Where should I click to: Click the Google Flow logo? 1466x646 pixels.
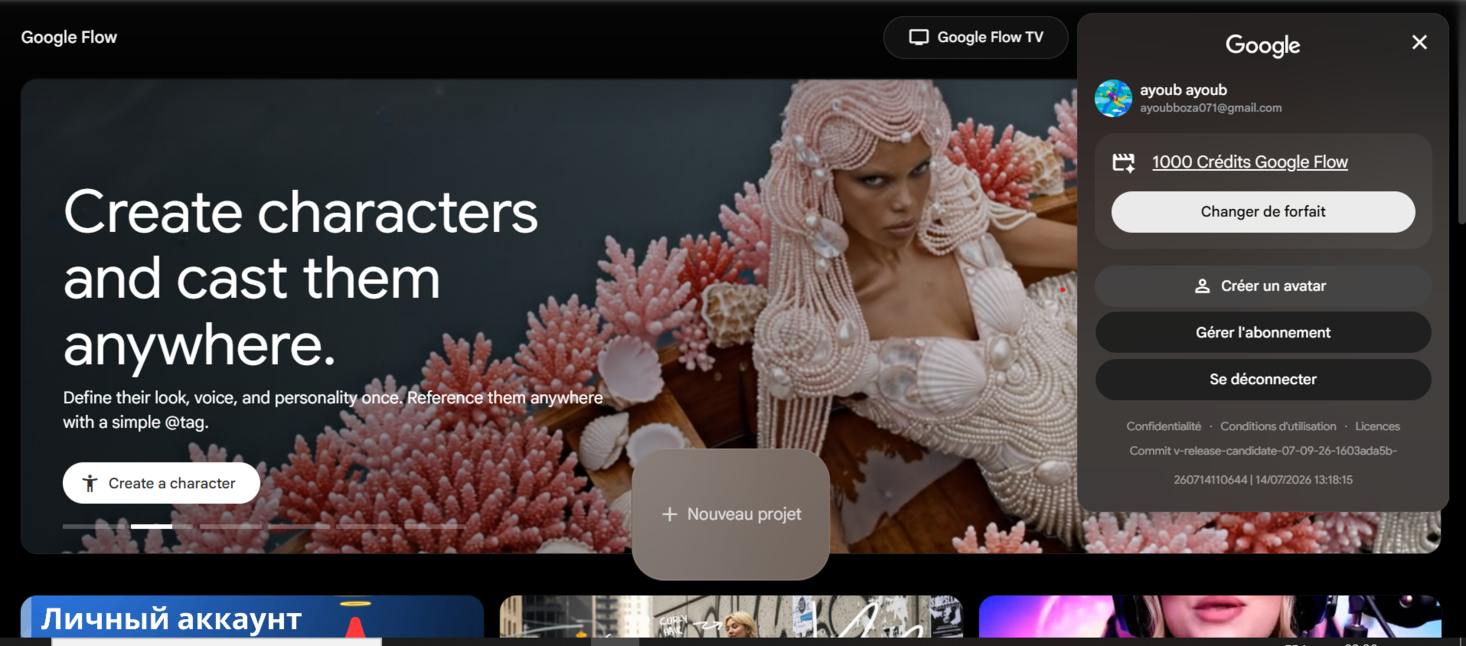(69, 37)
